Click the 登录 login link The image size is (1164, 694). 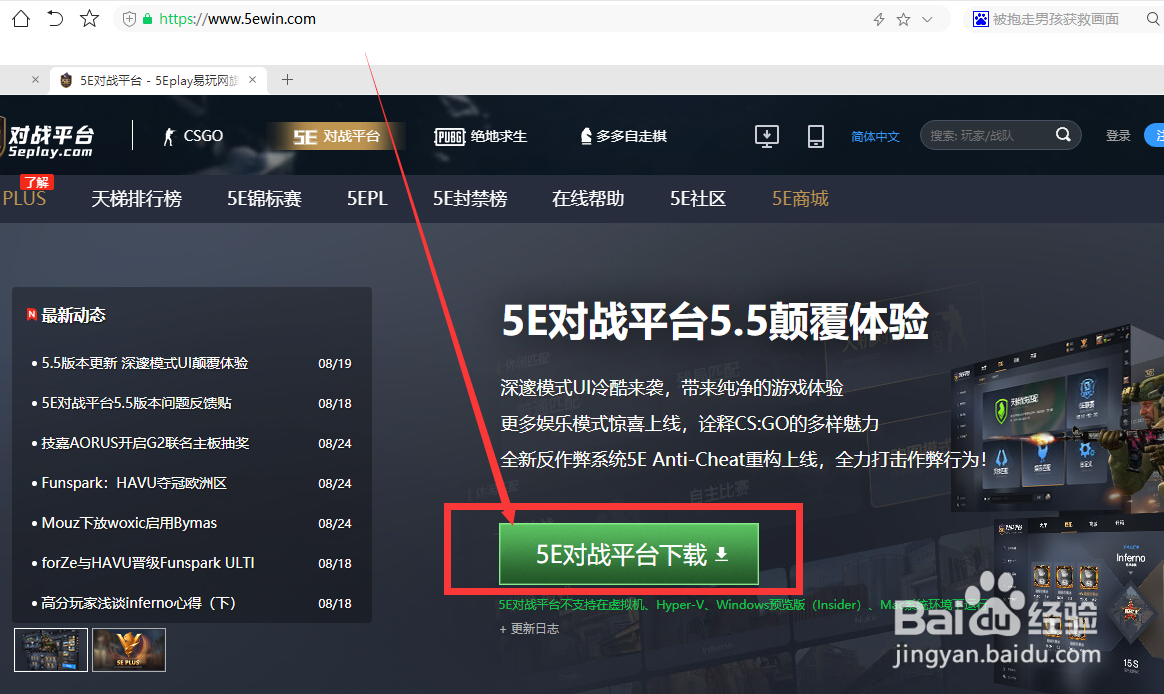pos(1118,136)
